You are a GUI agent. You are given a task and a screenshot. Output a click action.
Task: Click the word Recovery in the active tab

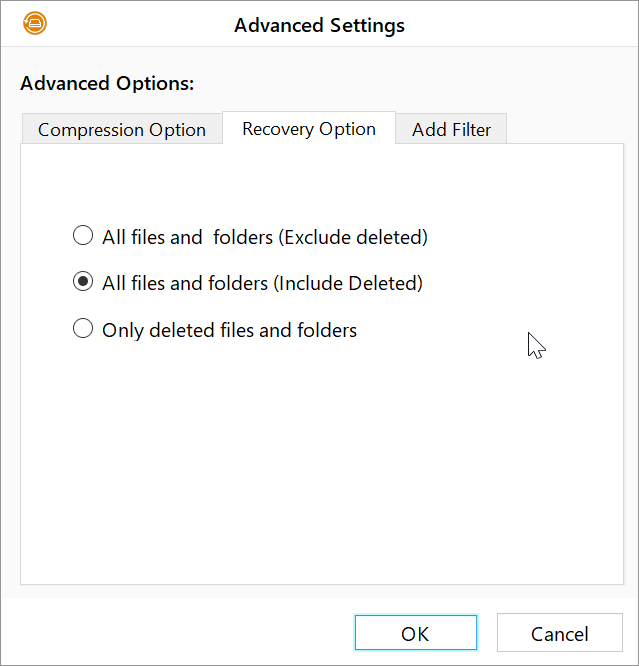click(x=278, y=129)
